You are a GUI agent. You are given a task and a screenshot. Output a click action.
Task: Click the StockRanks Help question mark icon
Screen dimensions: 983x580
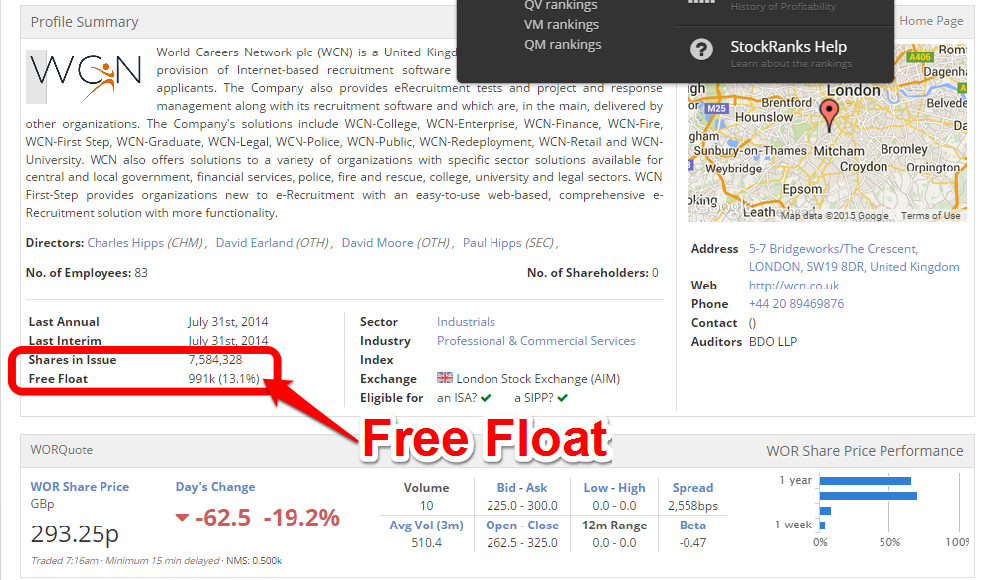pyautogui.click(x=702, y=49)
